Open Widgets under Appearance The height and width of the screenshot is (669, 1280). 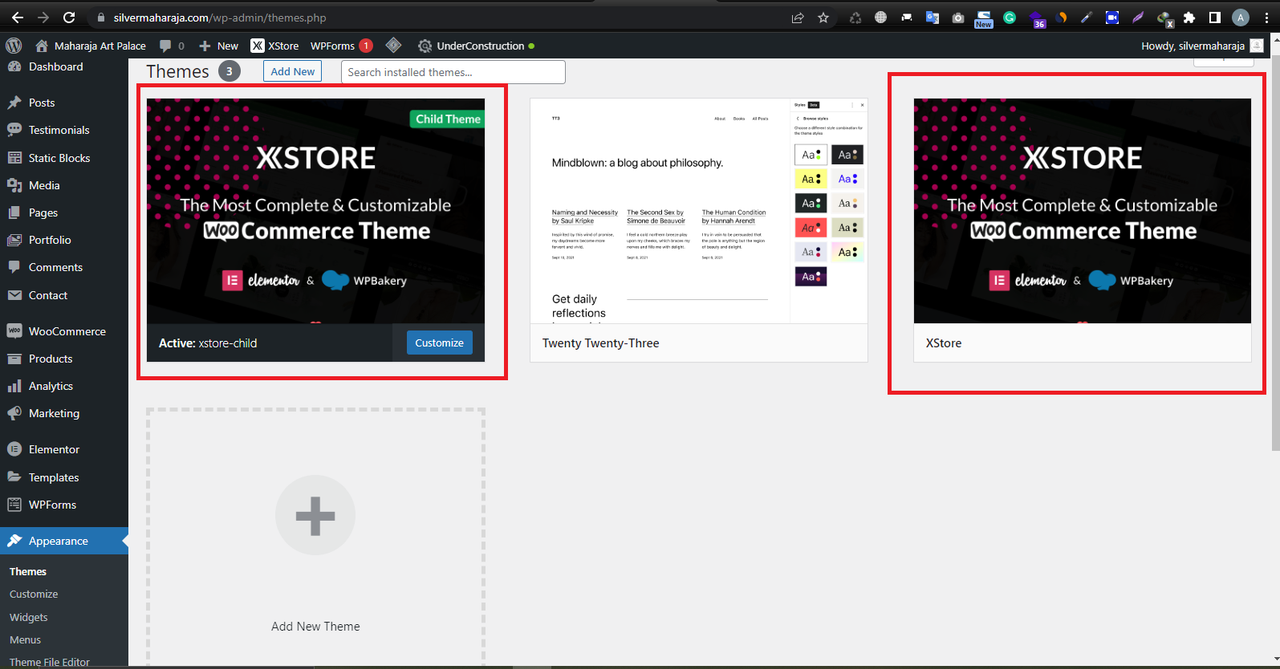[x=28, y=617]
